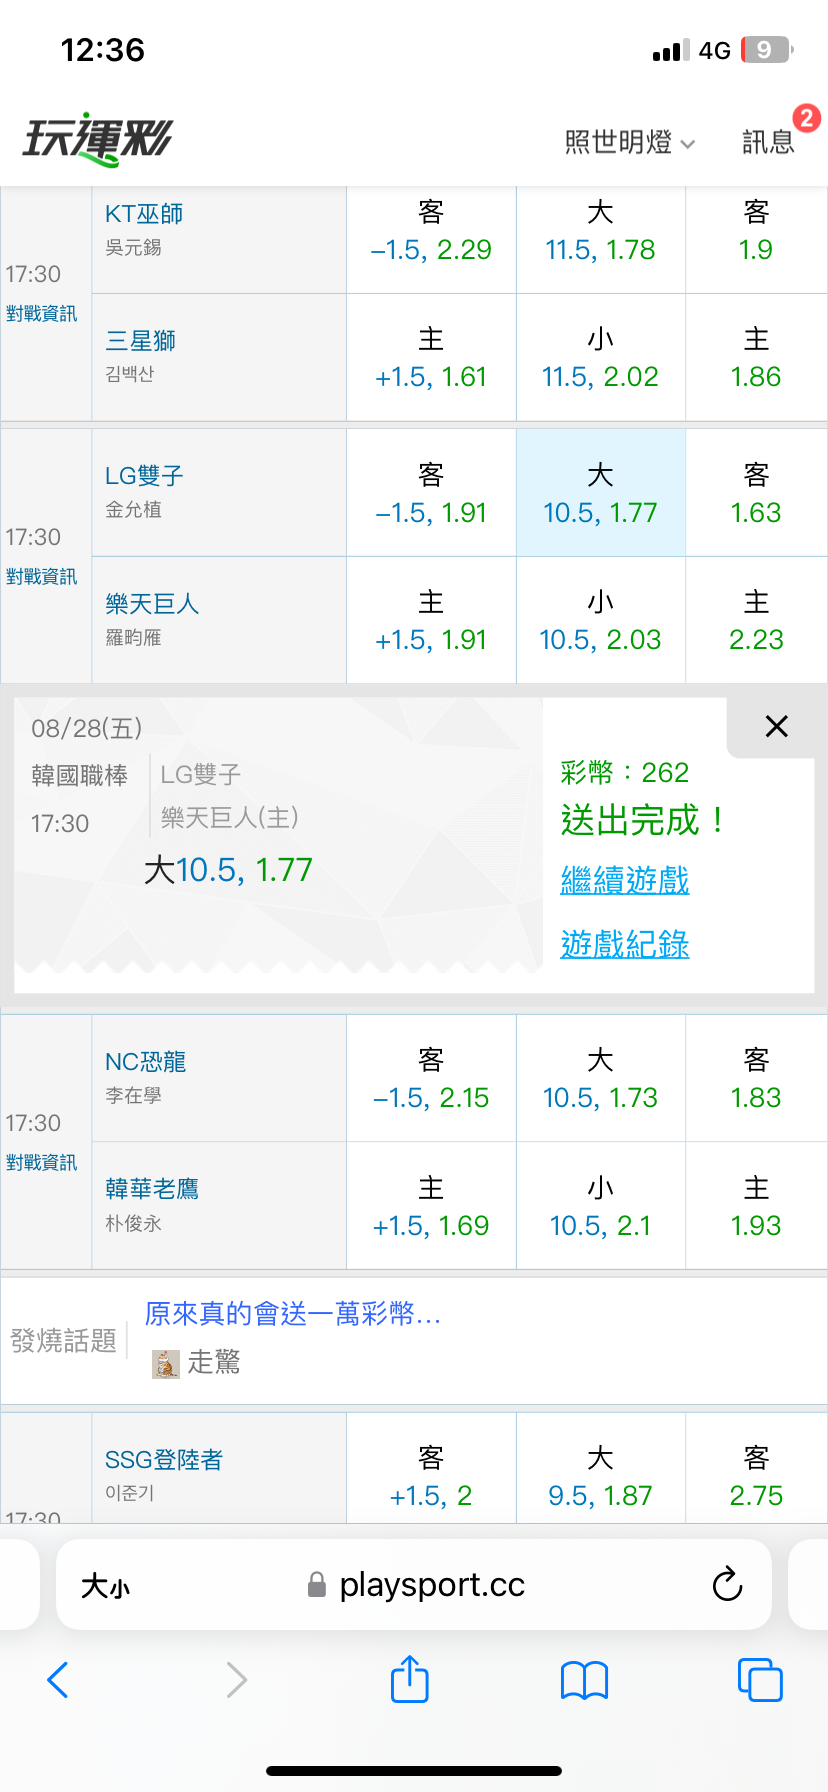Toggle LG雙子 大 10.5, 1.77 selection
Viewport: 828px width, 1792px height.
(x=600, y=493)
